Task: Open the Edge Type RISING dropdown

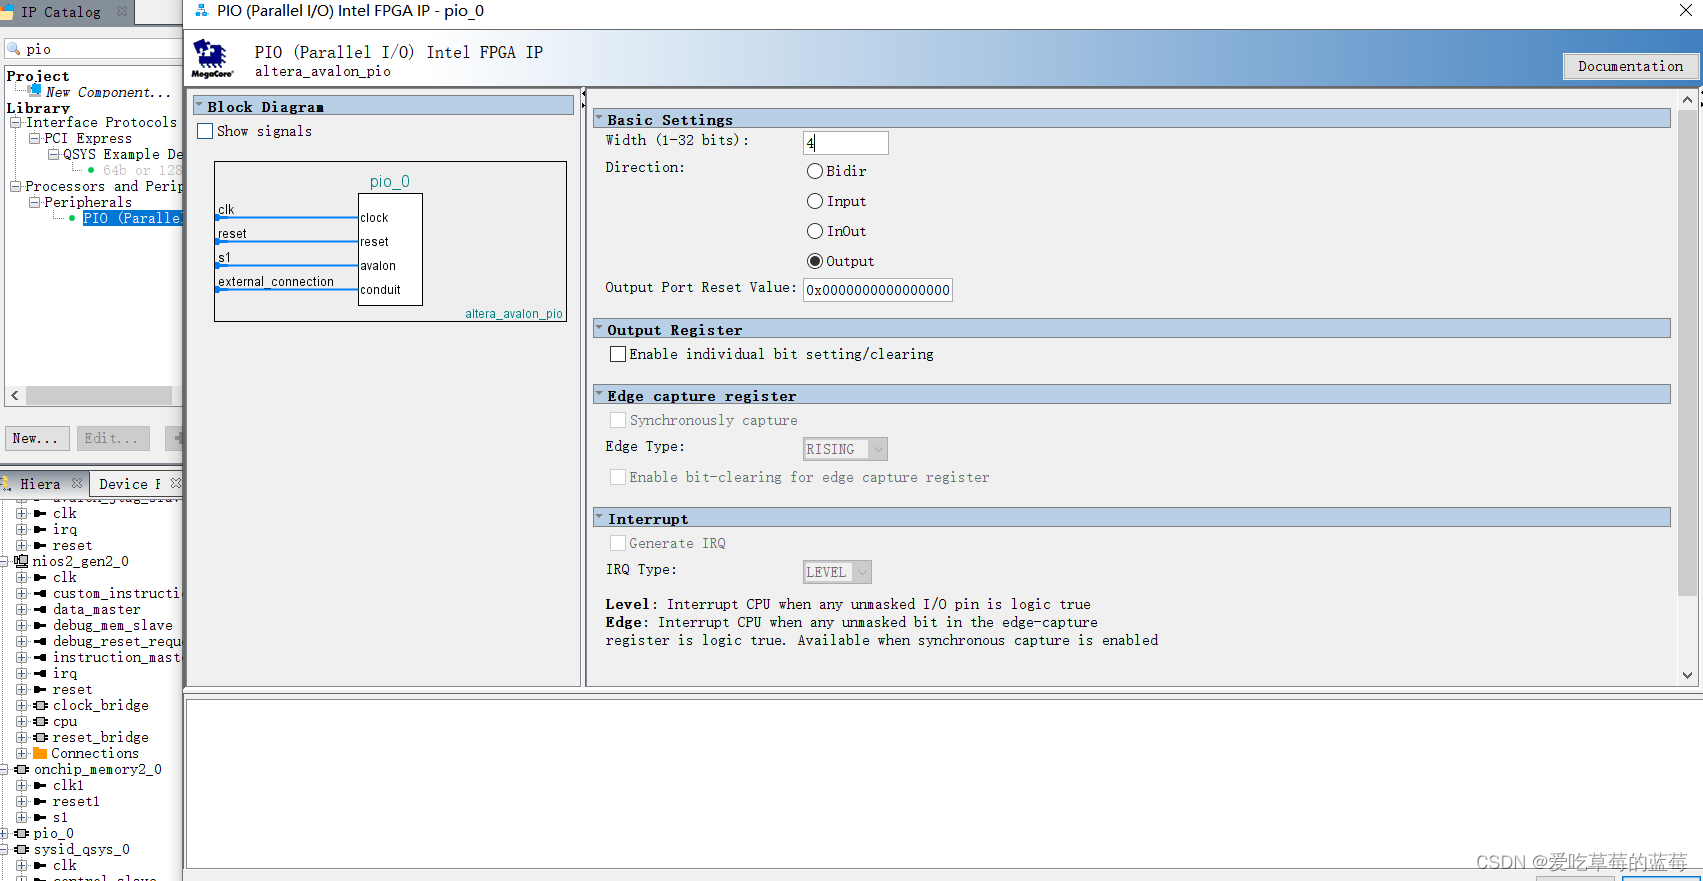Action: click(846, 449)
